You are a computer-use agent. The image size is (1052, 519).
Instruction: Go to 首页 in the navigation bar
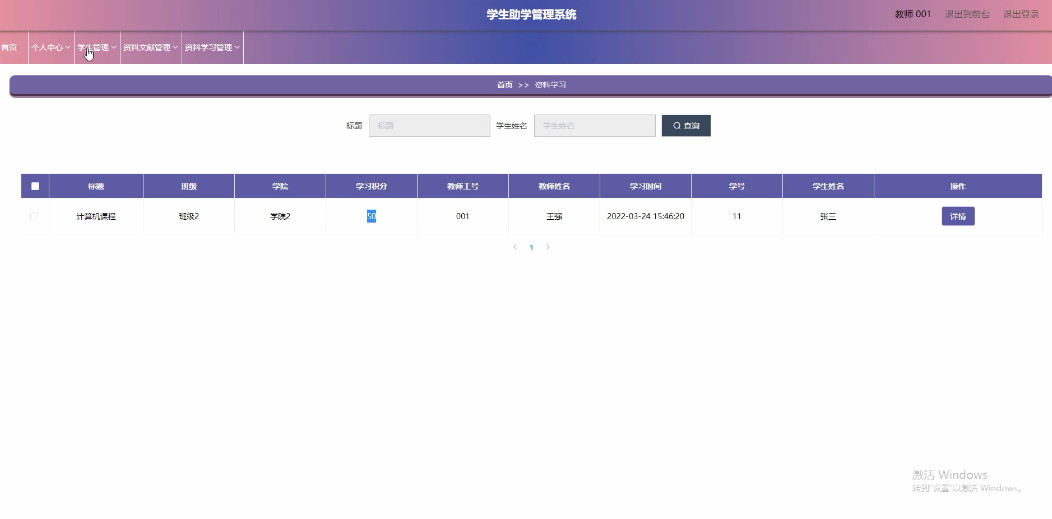(x=9, y=48)
